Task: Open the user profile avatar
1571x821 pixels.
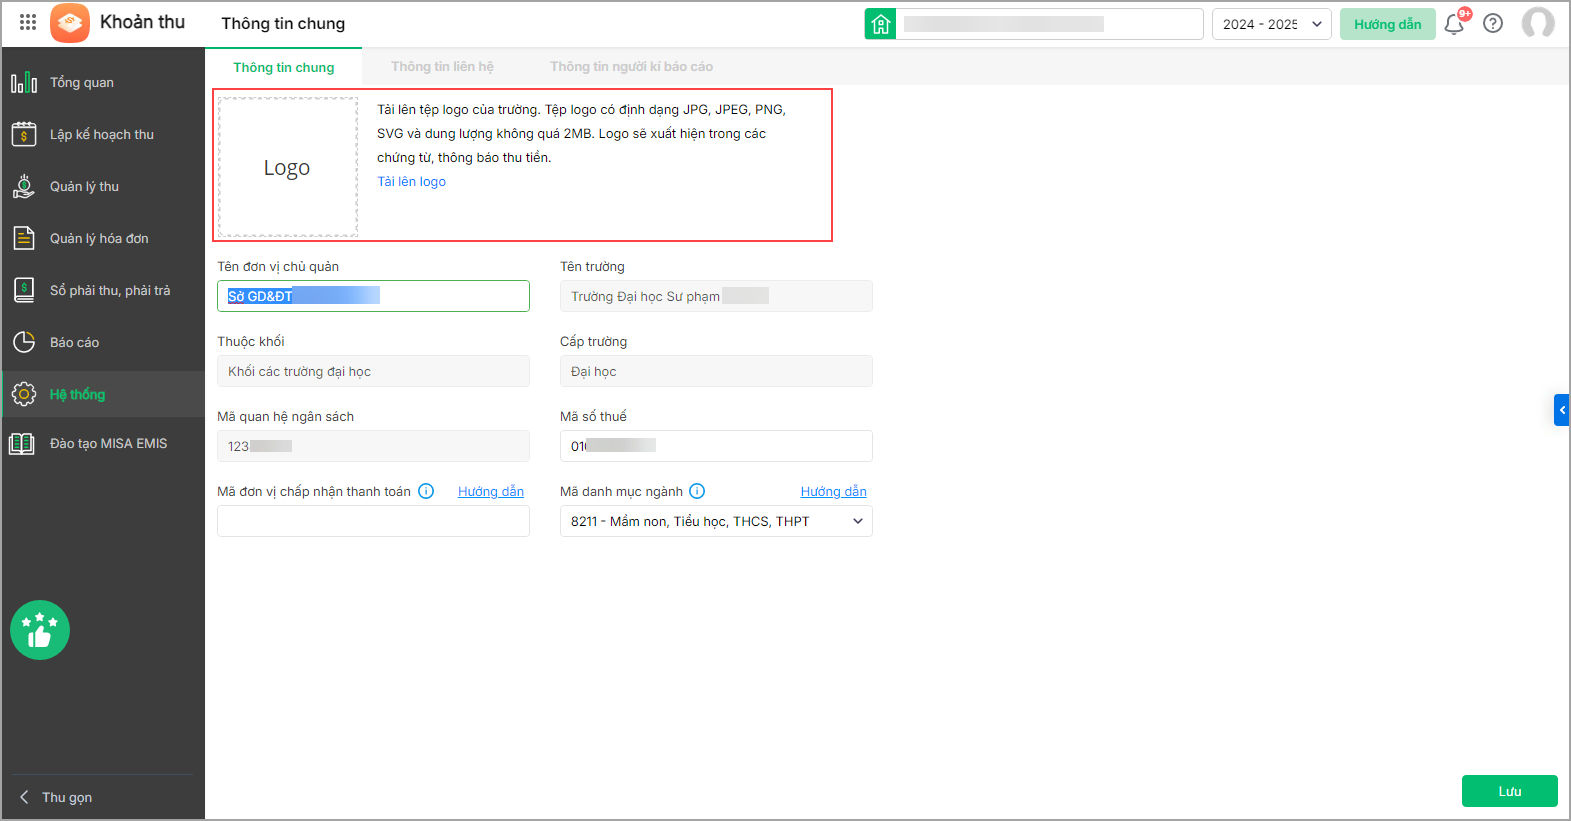Action: pos(1538,23)
